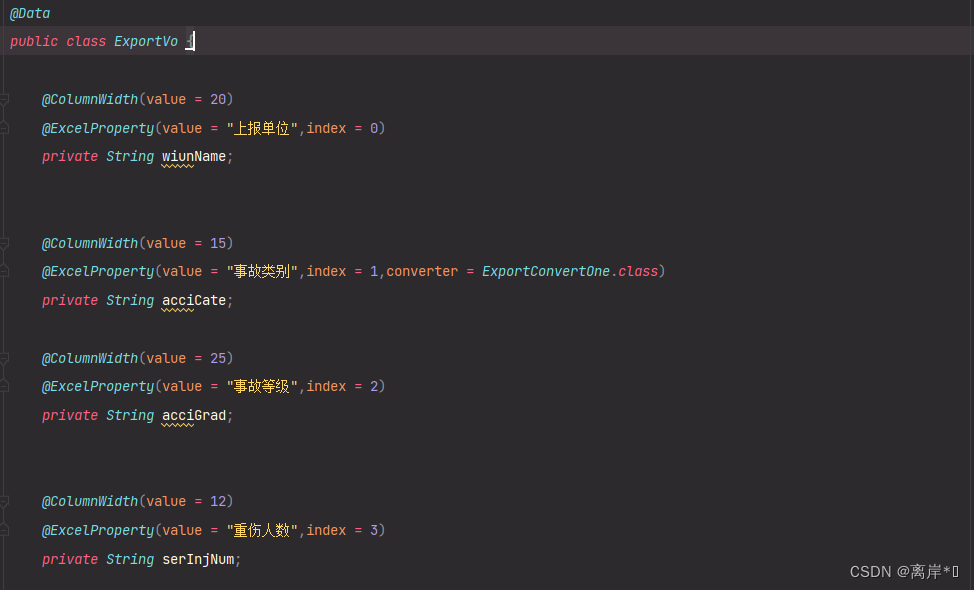Click the wiunName field name
Image resolution: width=974 pixels, height=590 pixels.
coord(192,156)
